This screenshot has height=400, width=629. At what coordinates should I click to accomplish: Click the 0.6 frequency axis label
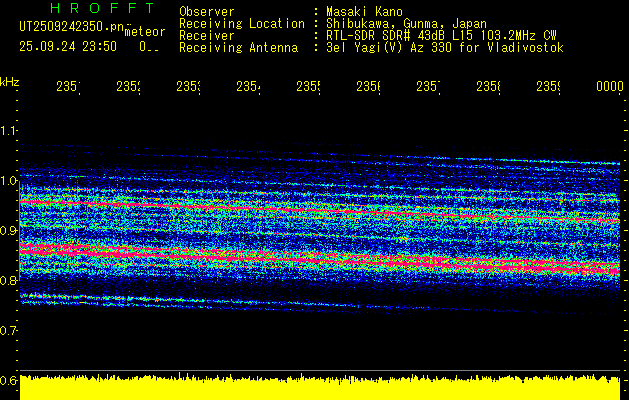[8, 380]
